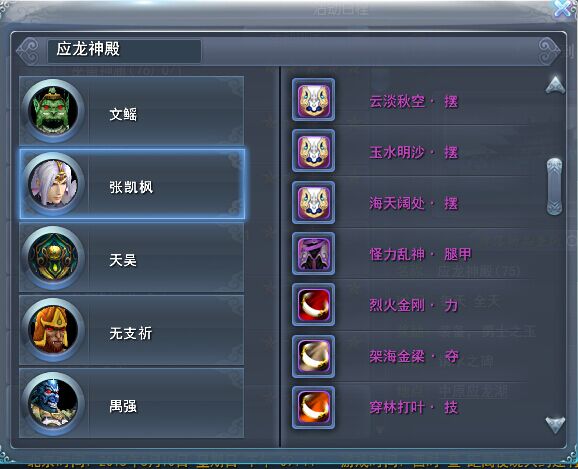Open the 海天阔处·摆 loot name
The width and height of the screenshot is (578, 469).
point(414,203)
